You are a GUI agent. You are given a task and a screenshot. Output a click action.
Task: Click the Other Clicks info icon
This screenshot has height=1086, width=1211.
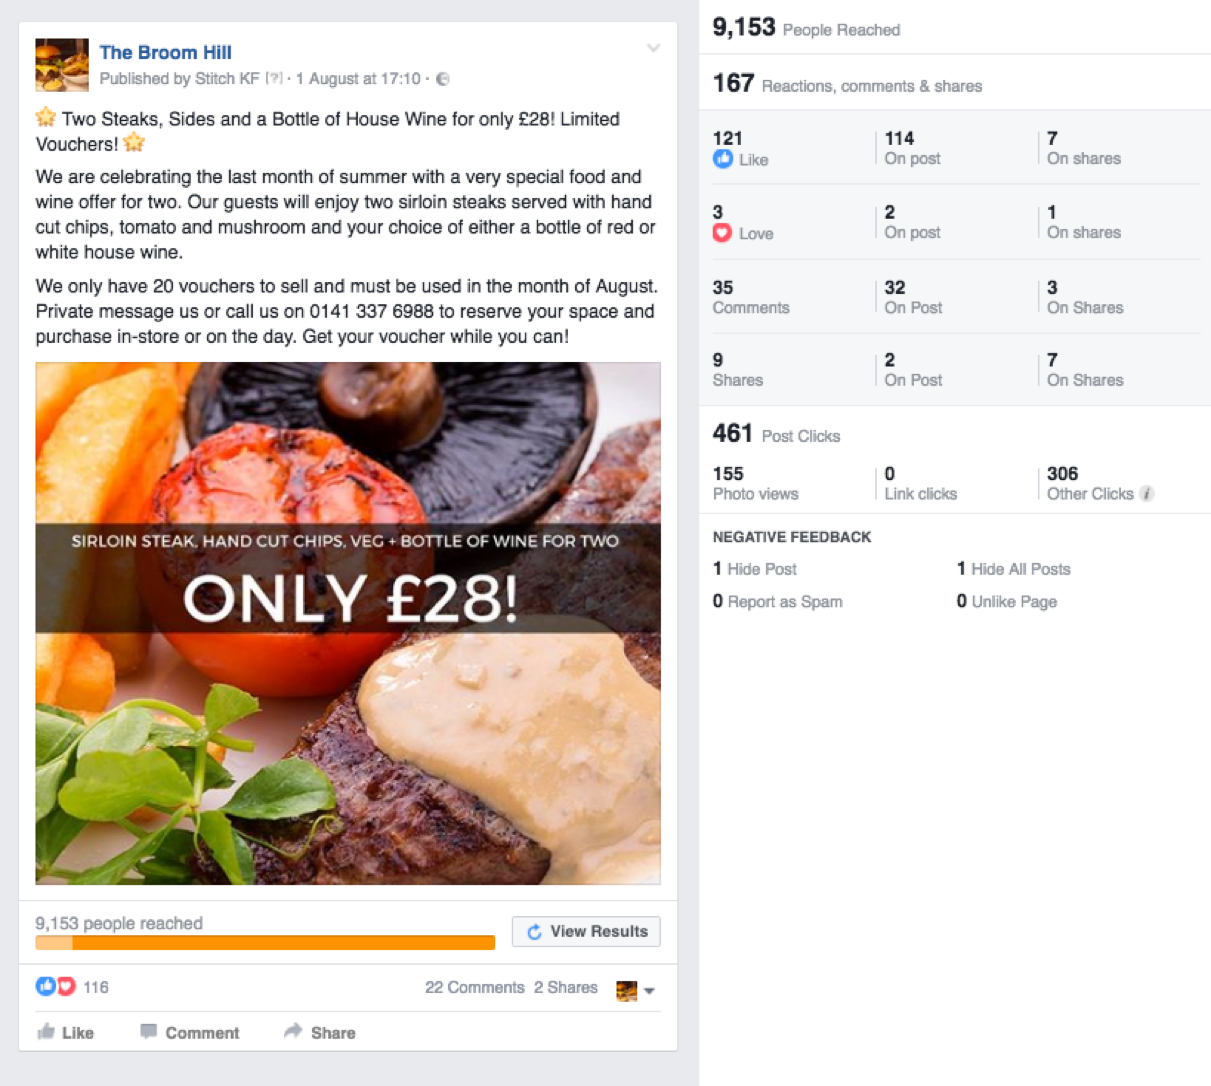coord(1147,494)
